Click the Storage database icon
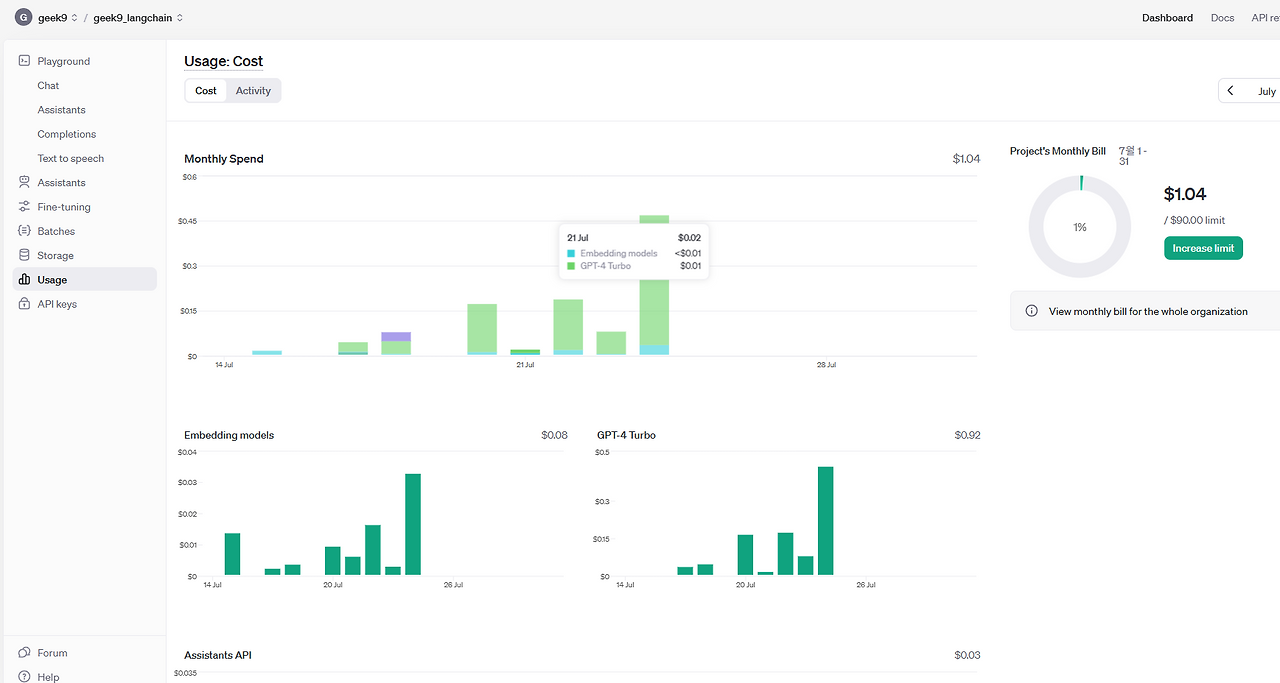 [25, 256]
